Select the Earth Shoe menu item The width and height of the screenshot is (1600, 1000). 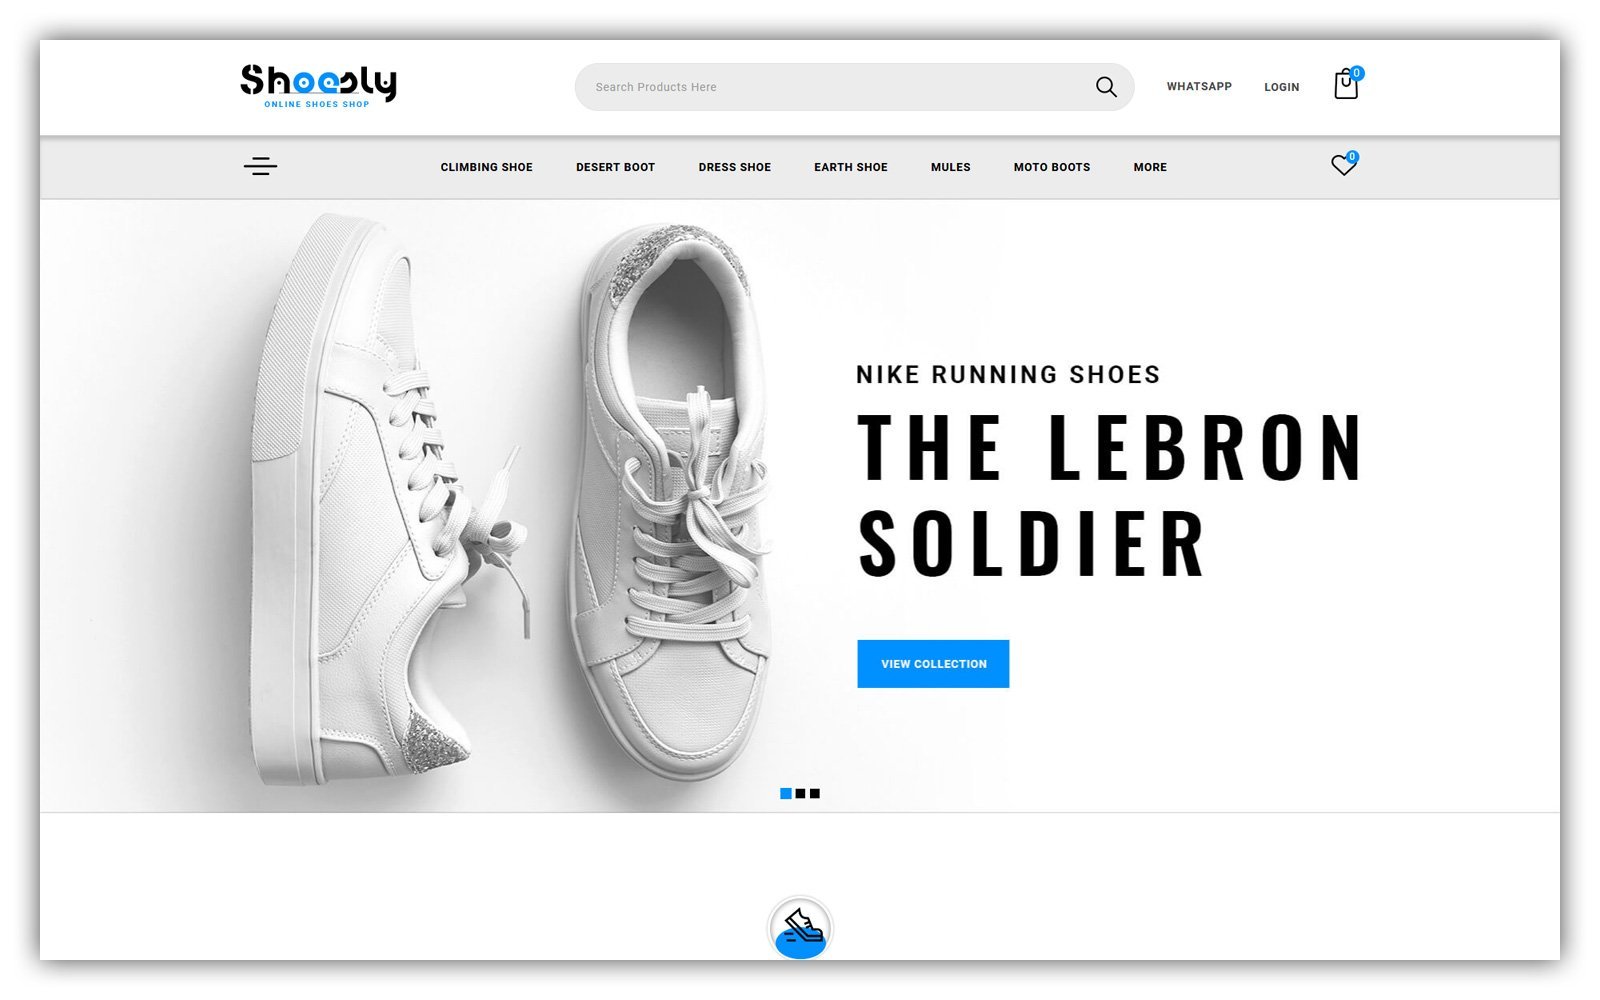coord(850,167)
